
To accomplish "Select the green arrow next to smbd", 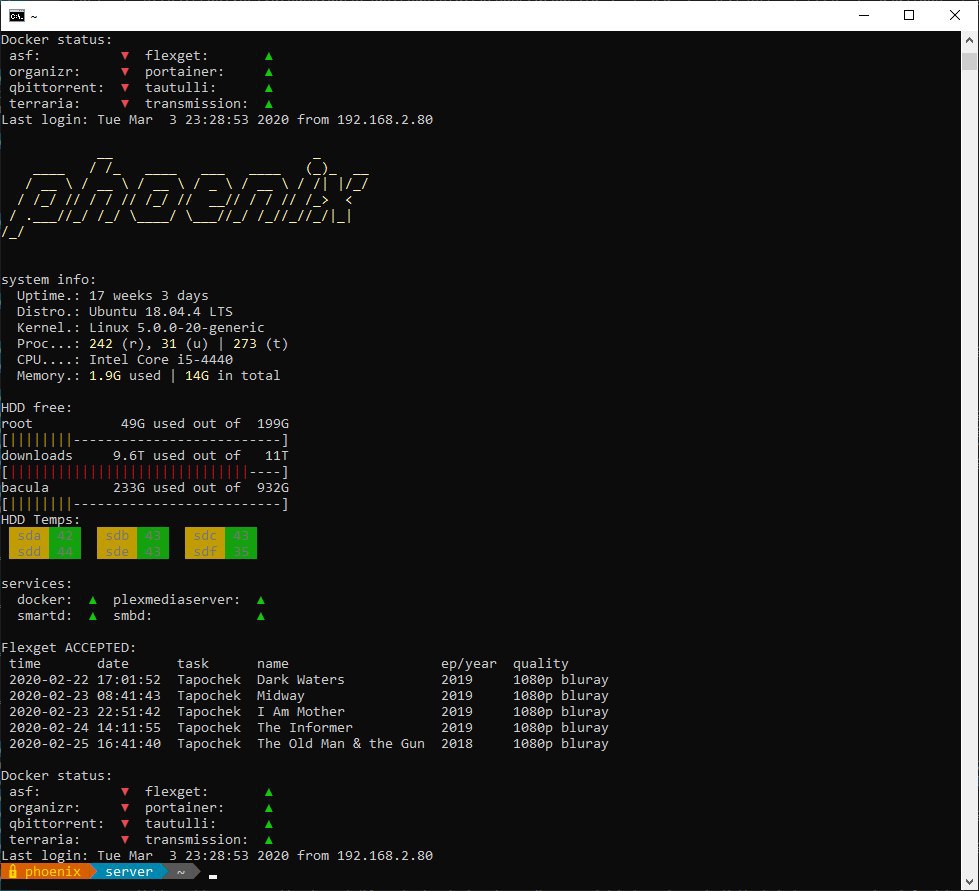I will click(x=261, y=616).
